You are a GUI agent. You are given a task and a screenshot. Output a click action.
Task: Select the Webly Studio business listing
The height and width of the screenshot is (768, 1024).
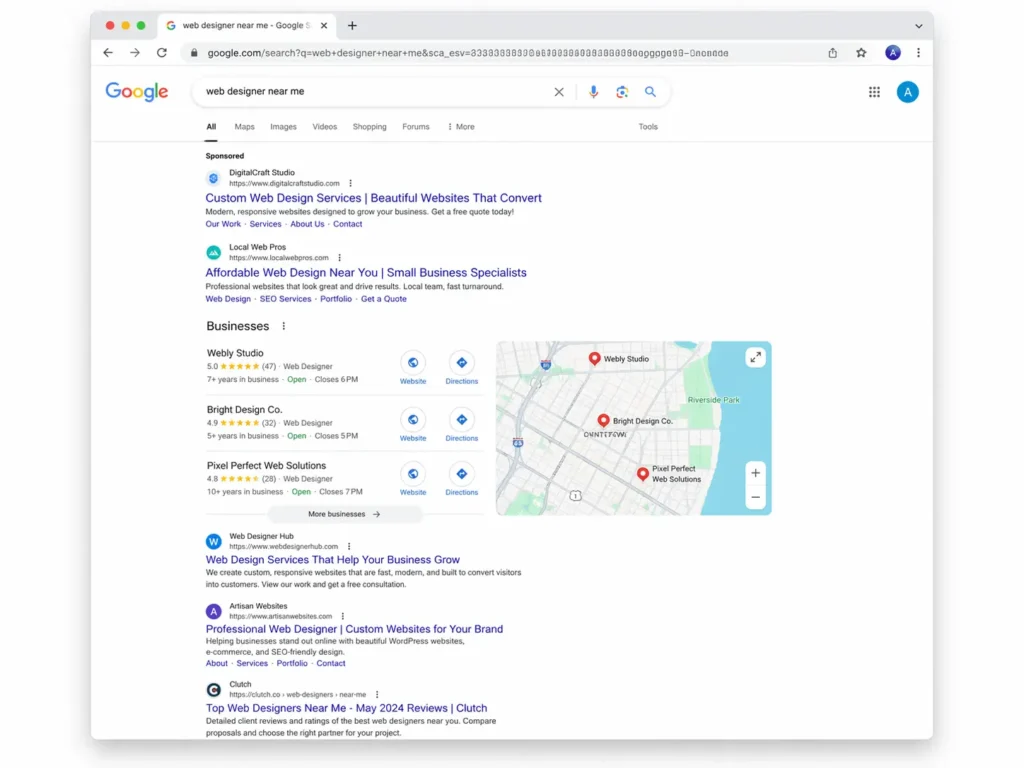[x=235, y=353]
